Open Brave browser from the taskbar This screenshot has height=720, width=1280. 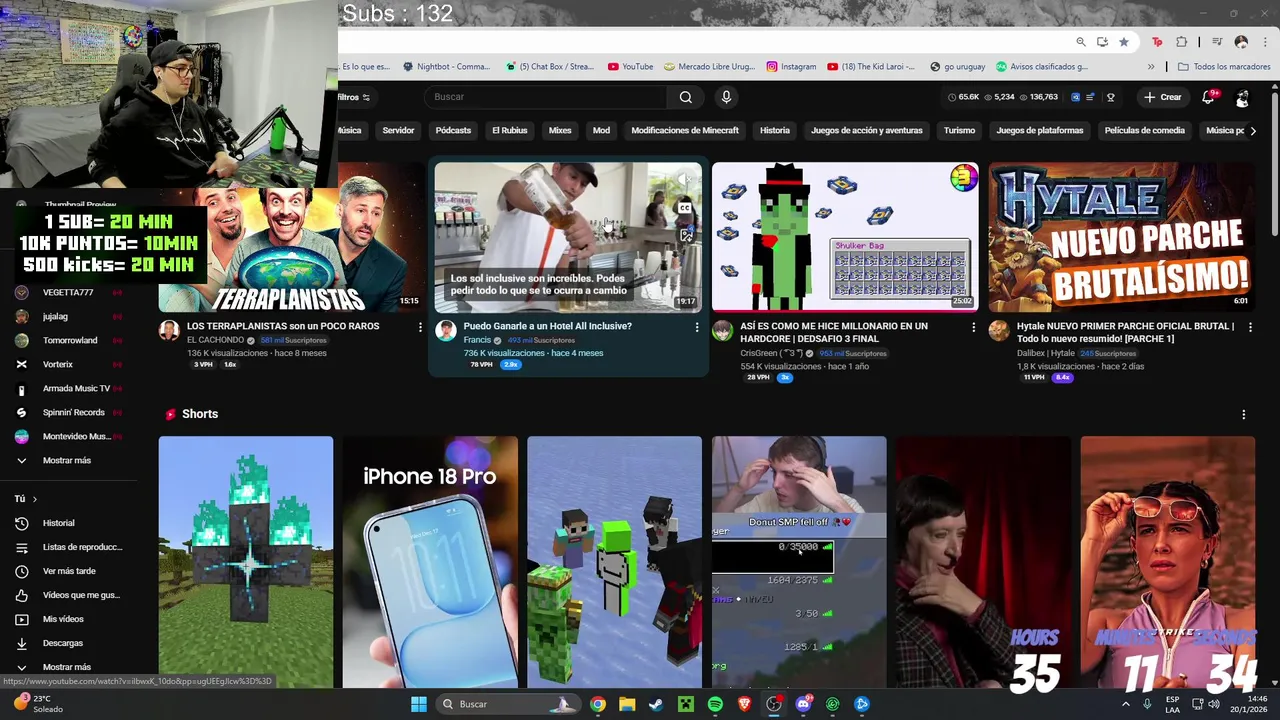[744, 704]
